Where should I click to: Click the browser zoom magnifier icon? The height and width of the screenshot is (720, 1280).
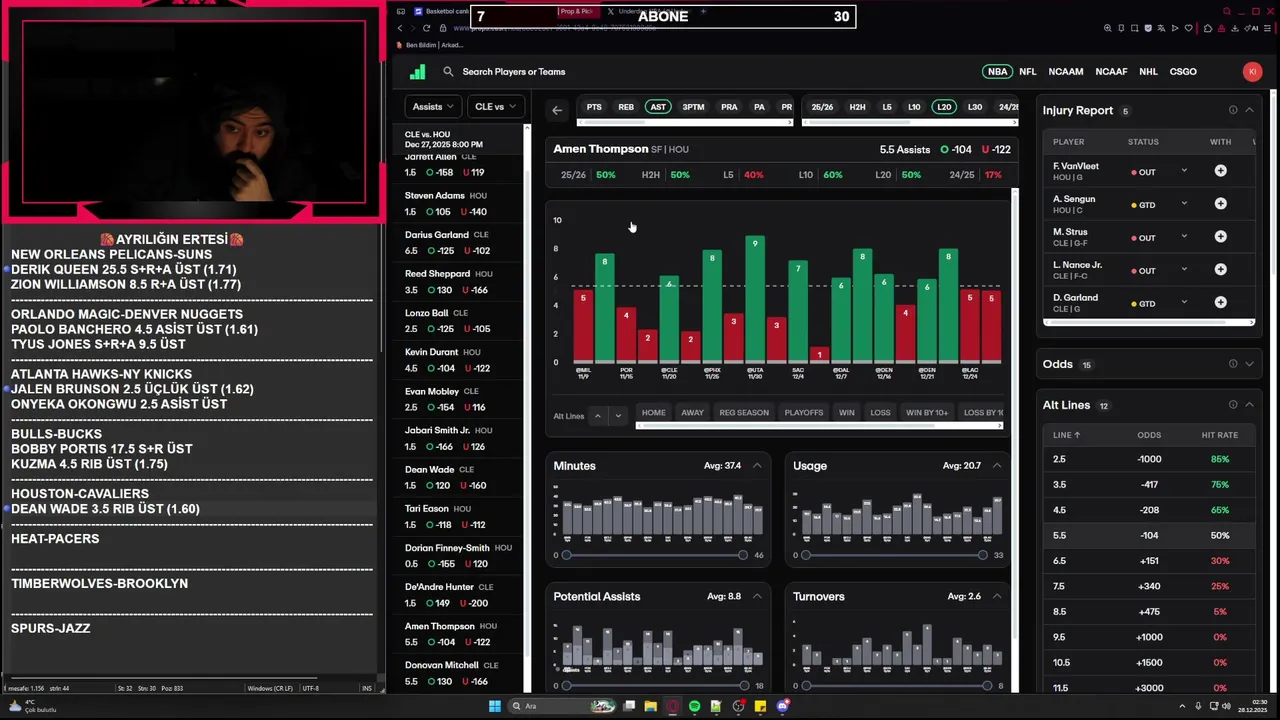(1108, 28)
